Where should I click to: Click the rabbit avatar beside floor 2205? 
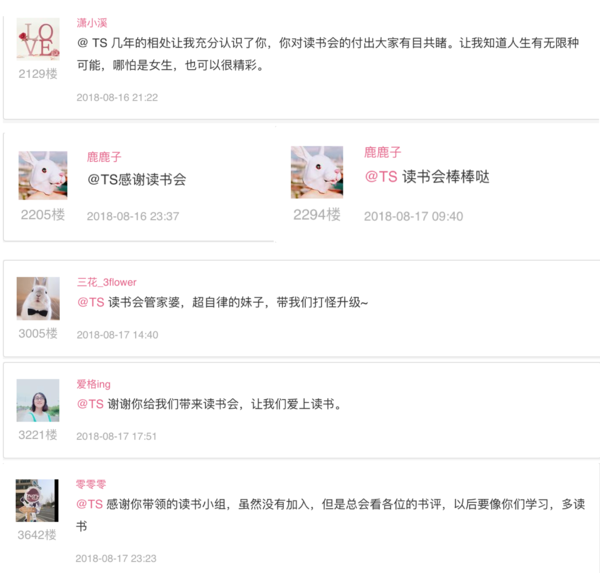(x=43, y=175)
